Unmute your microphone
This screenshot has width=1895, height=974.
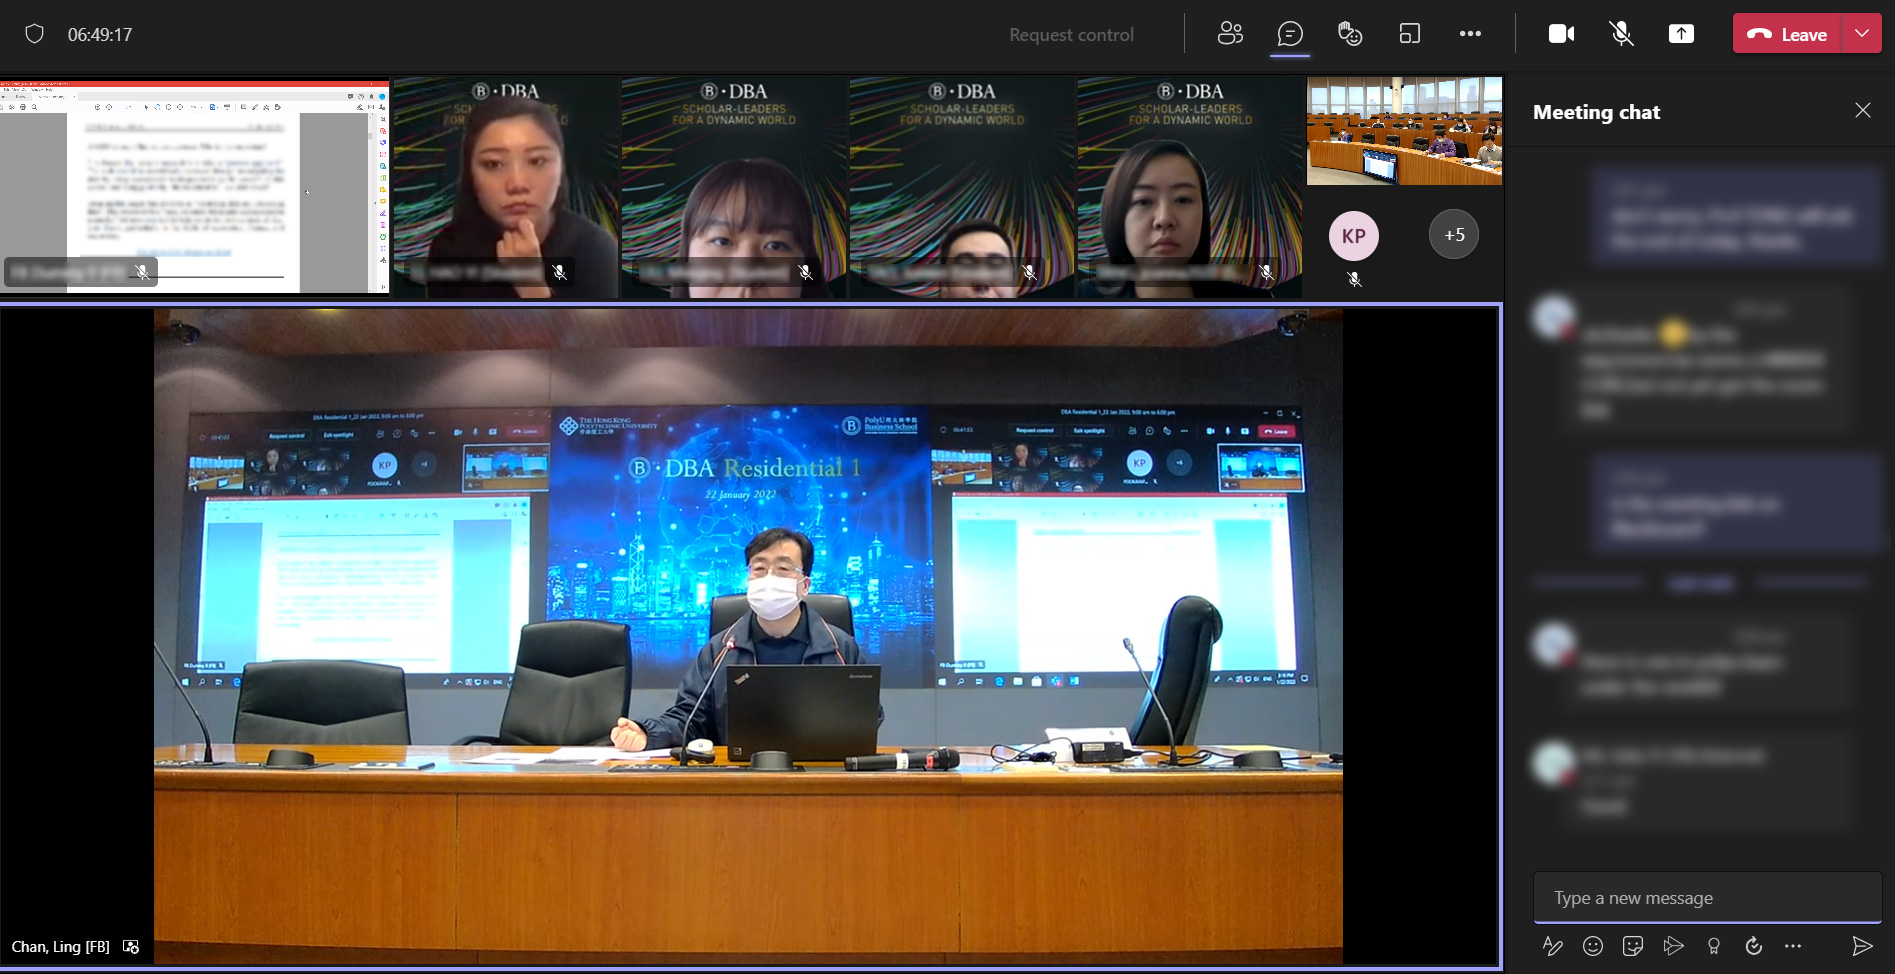pyautogui.click(x=1620, y=33)
